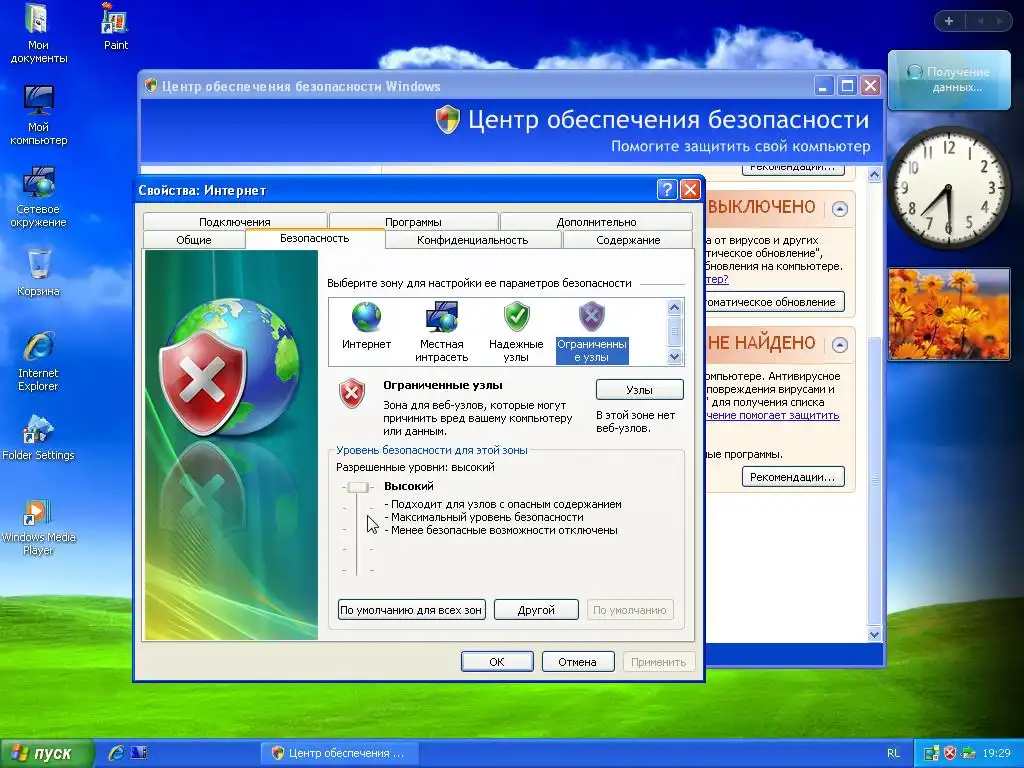The height and width of the screenshot is (768, 1024).
Task: Open Folder Settings desktop shortcut
Action: pos(39,438)
